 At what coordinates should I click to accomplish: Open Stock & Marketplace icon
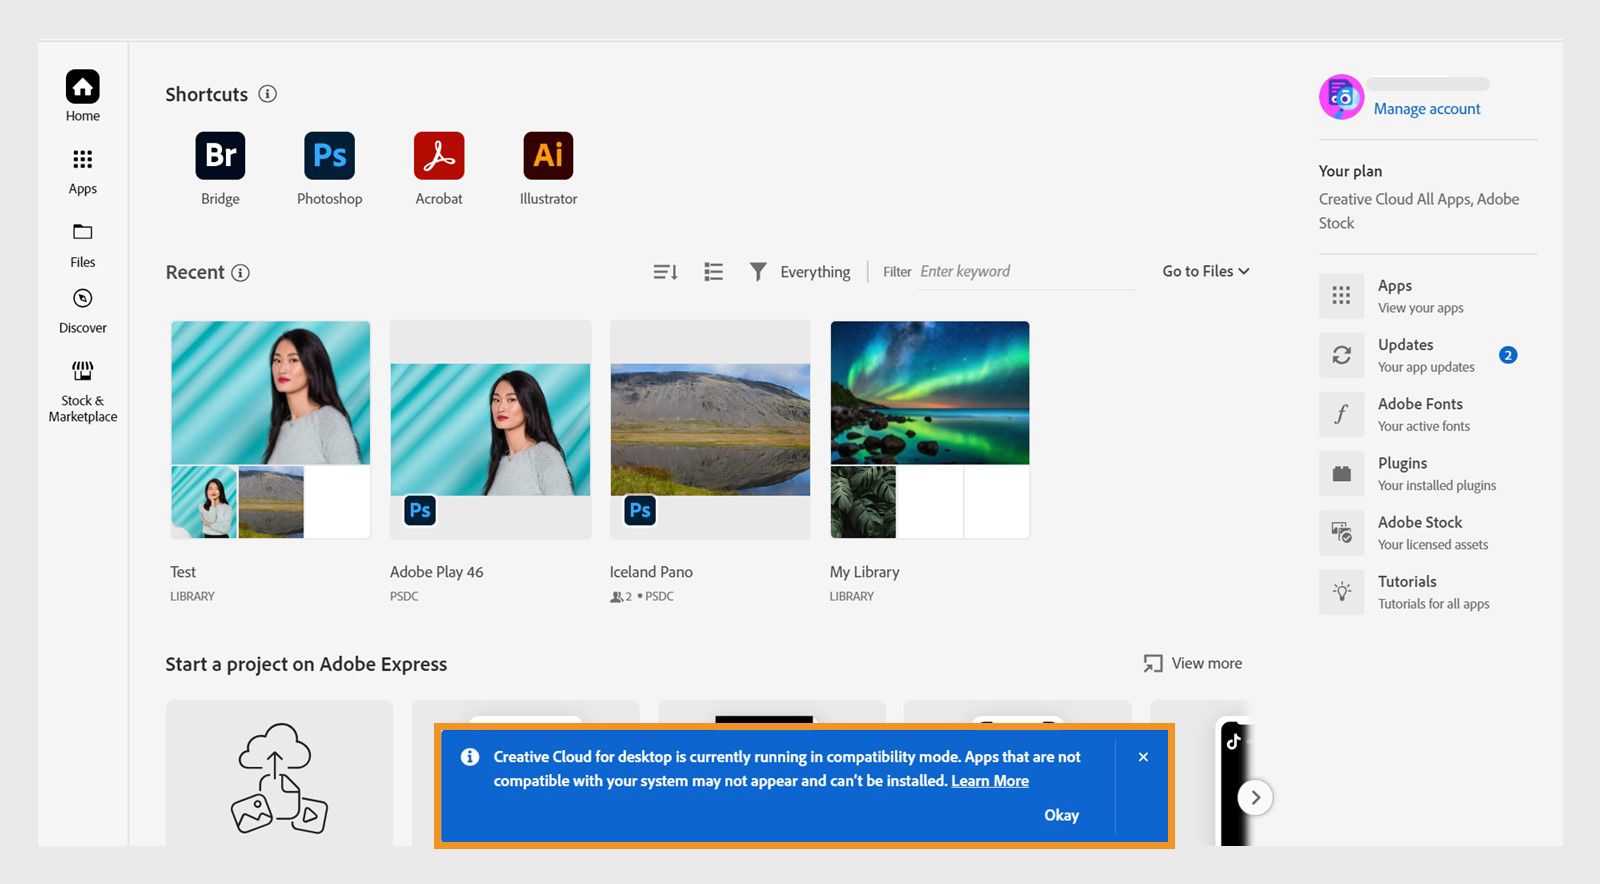pyautogui.click(x=83, y=371)
